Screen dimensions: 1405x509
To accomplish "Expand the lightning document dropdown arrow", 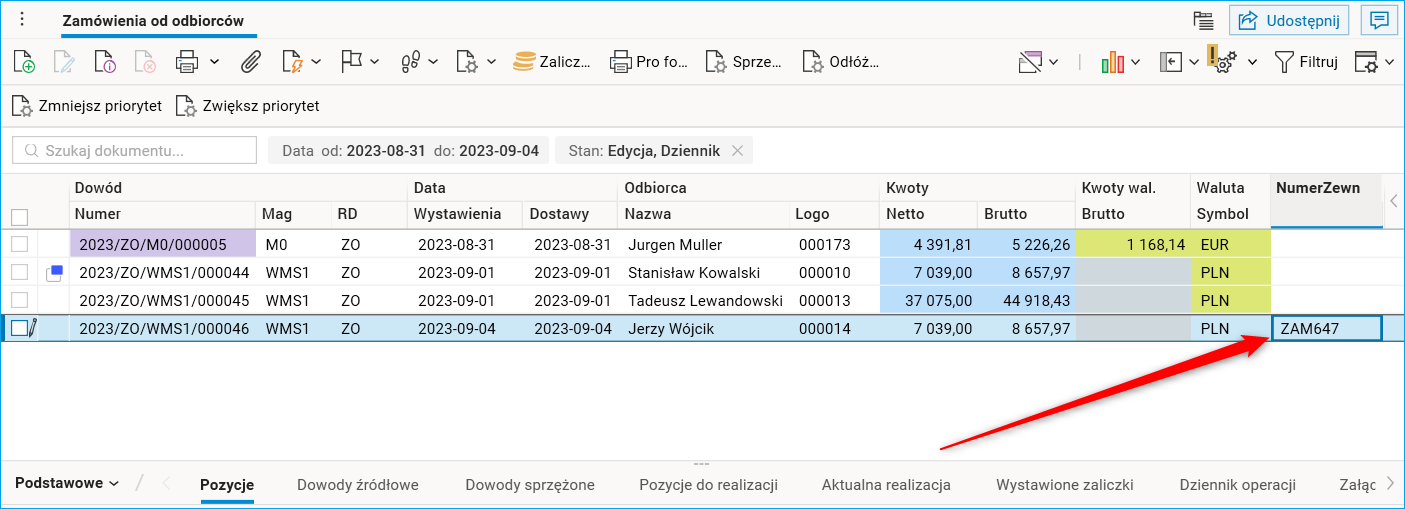I will click(x=316, y=62).
